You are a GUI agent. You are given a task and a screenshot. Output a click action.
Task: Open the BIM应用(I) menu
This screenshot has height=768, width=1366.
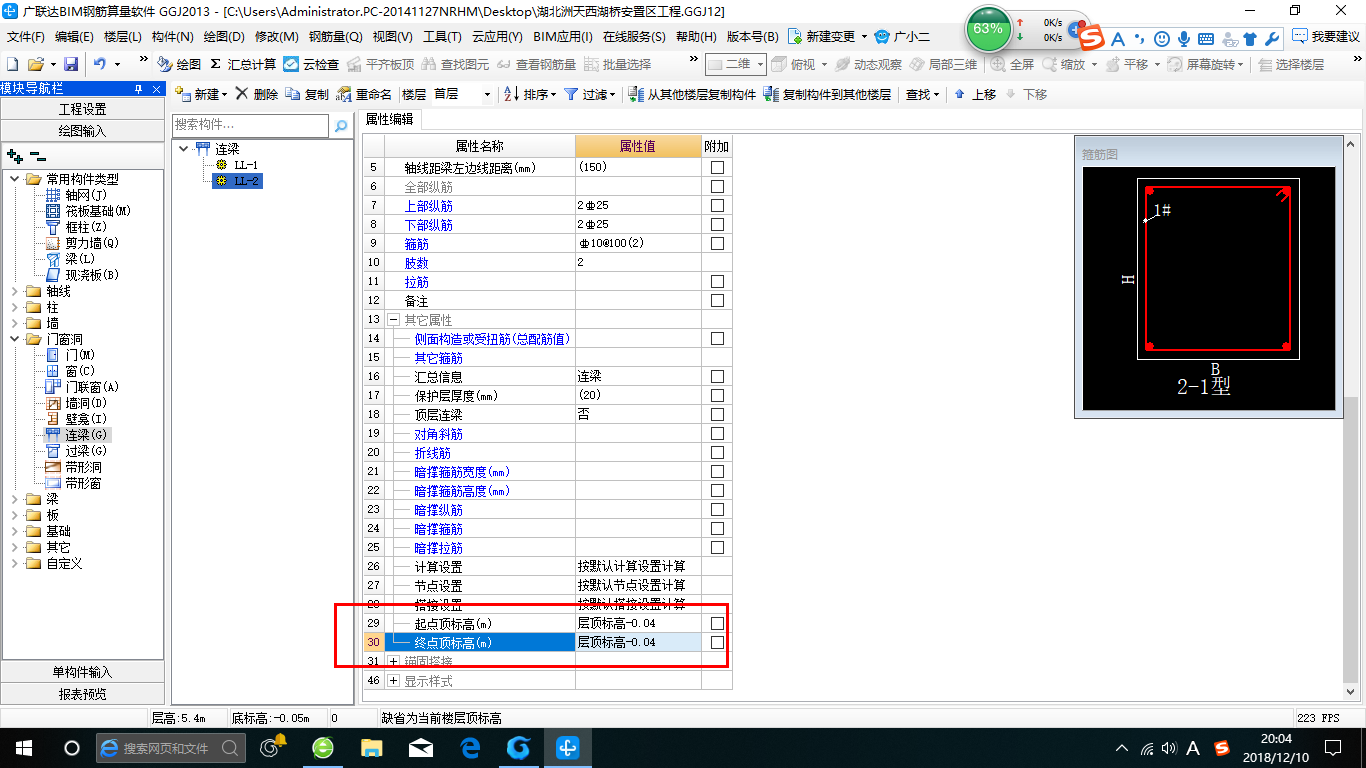click(x=563, y=36)
